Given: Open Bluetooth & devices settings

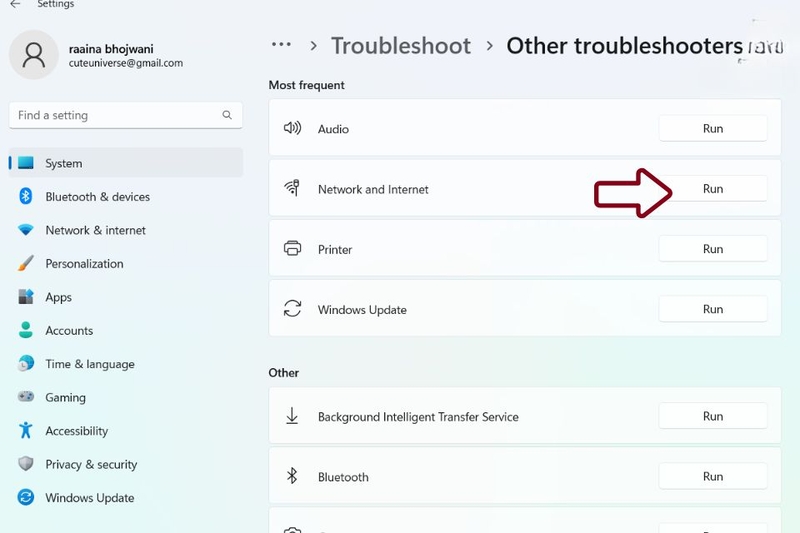Looking at the screenshot, I should (126, 197).
